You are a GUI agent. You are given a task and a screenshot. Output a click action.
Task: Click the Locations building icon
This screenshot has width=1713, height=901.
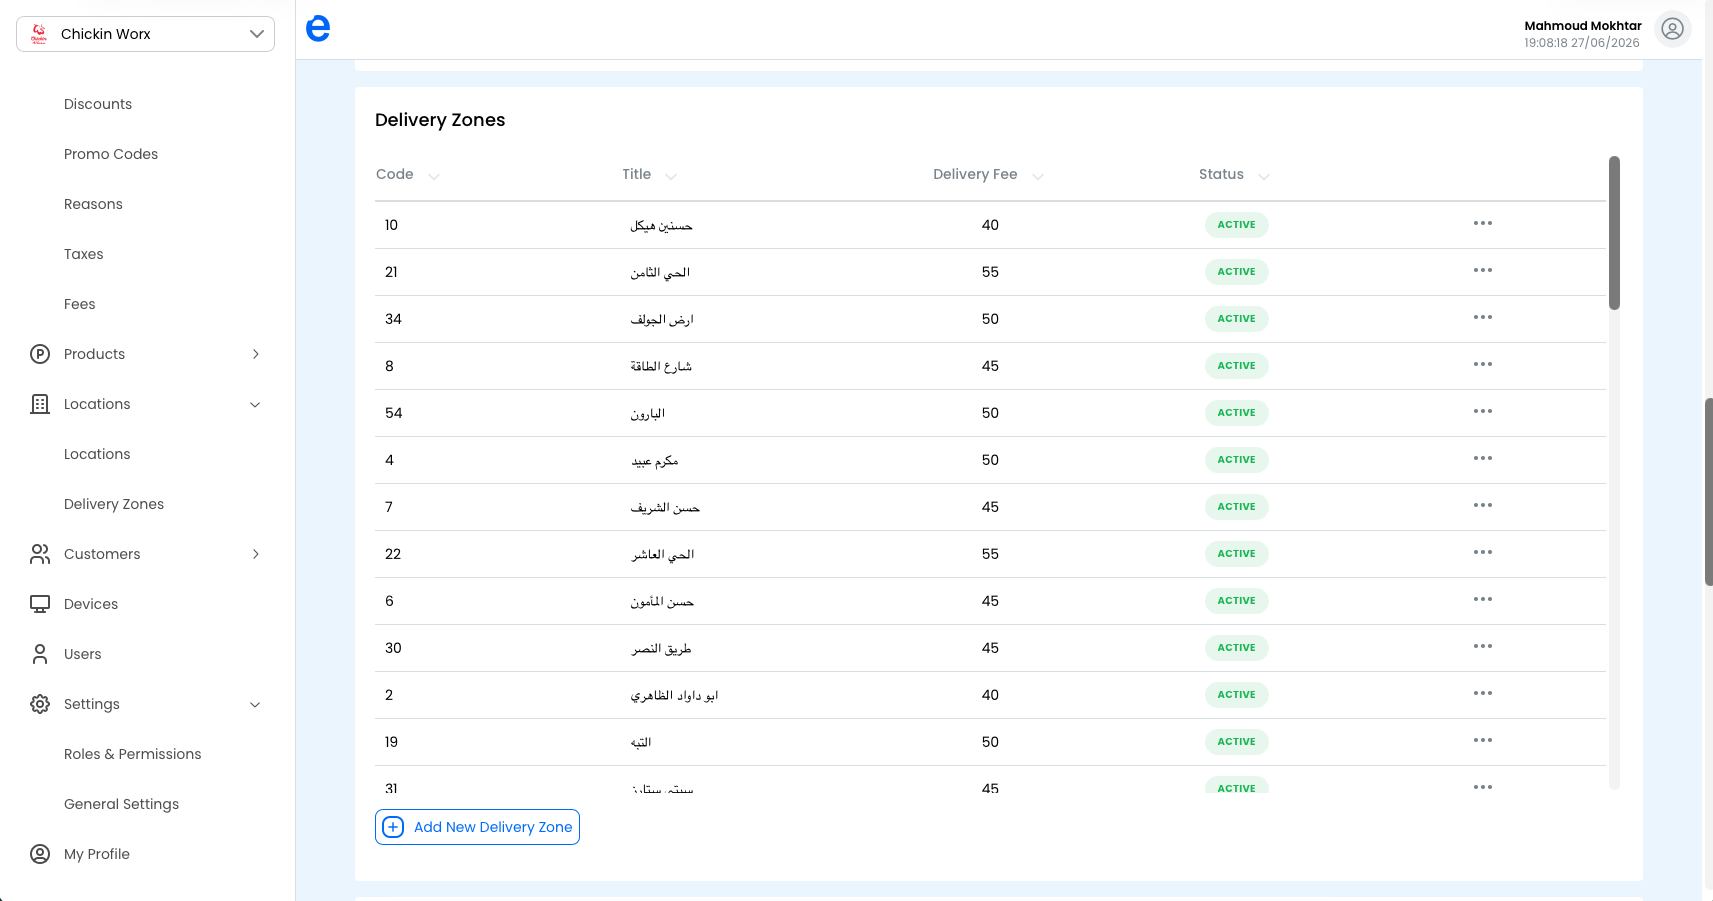[40, 404]
